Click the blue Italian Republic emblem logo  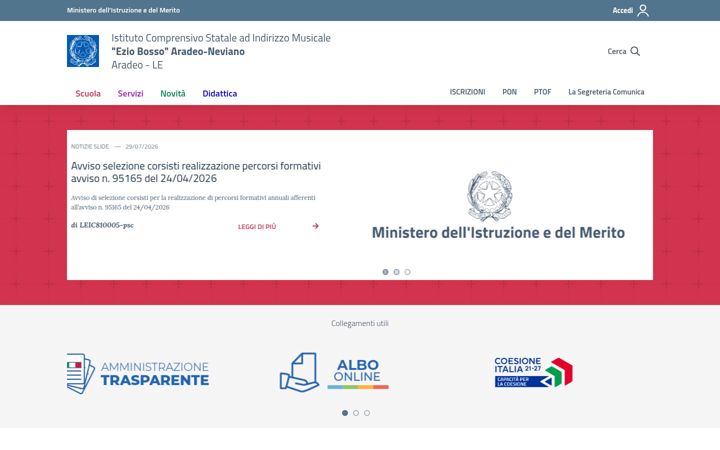pyautogui.click(x=83, y=51)
